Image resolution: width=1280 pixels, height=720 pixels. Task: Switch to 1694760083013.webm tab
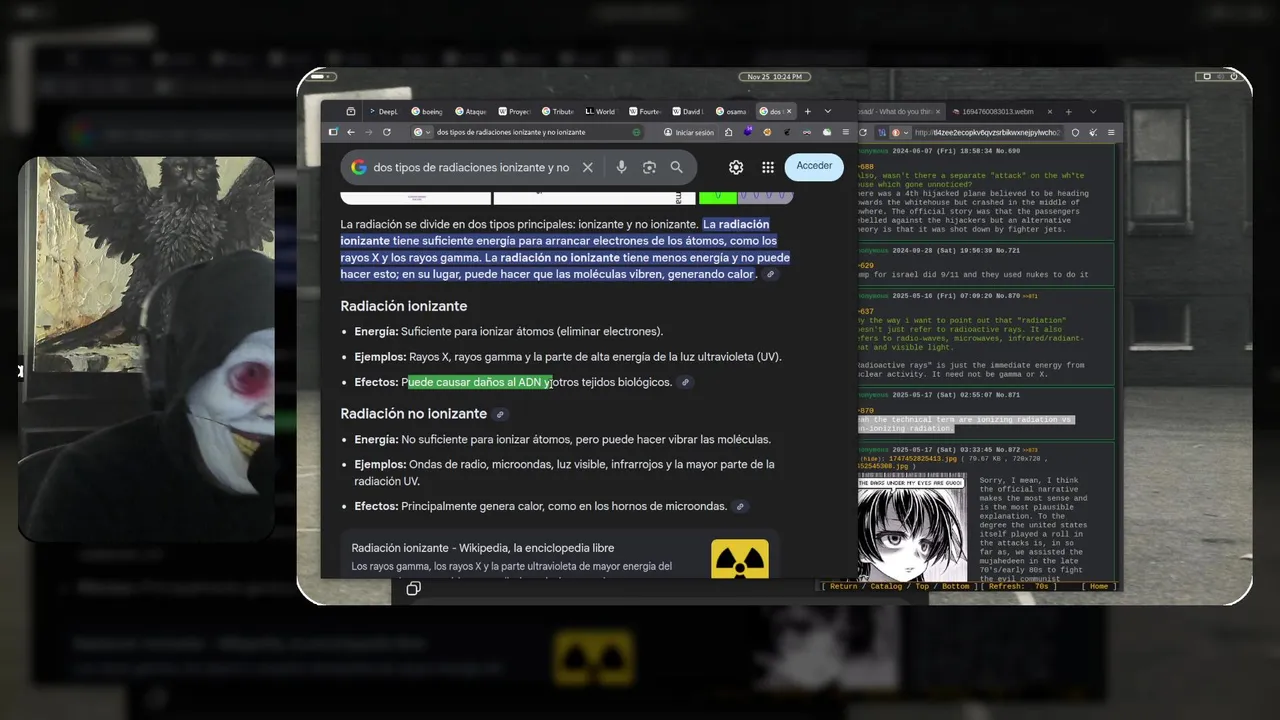coord(998,111)
